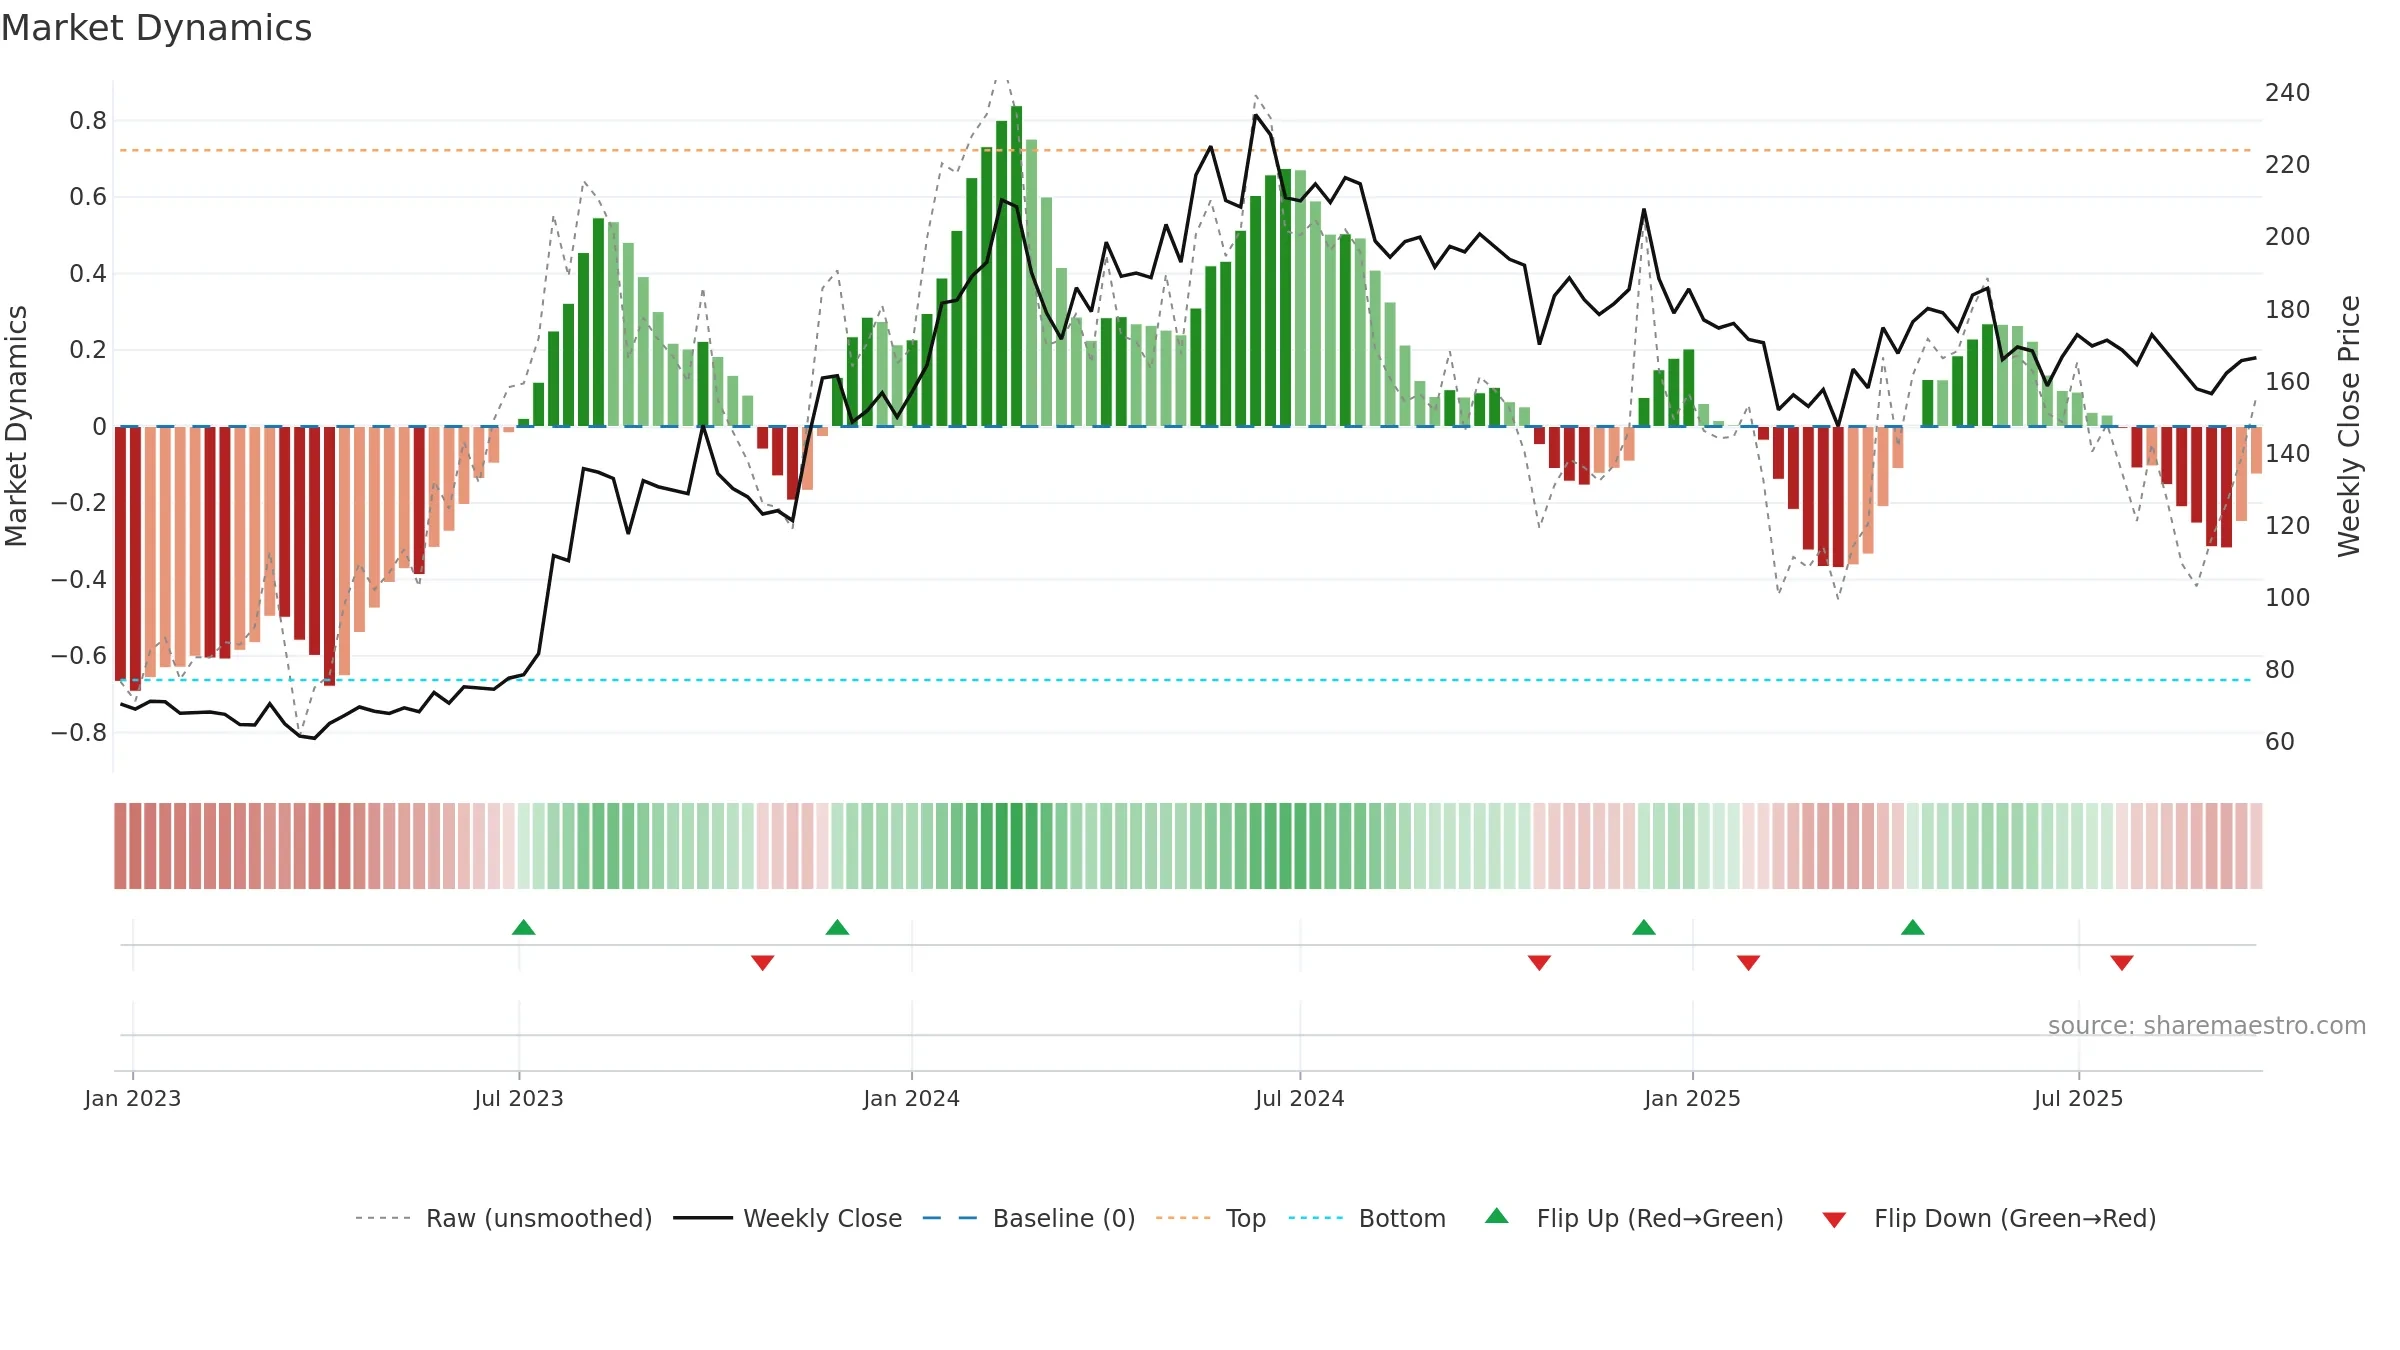Click the −0.4 tick on left axis
This screenshot has height=1350, width=2400.
click(x=79, y=579)
